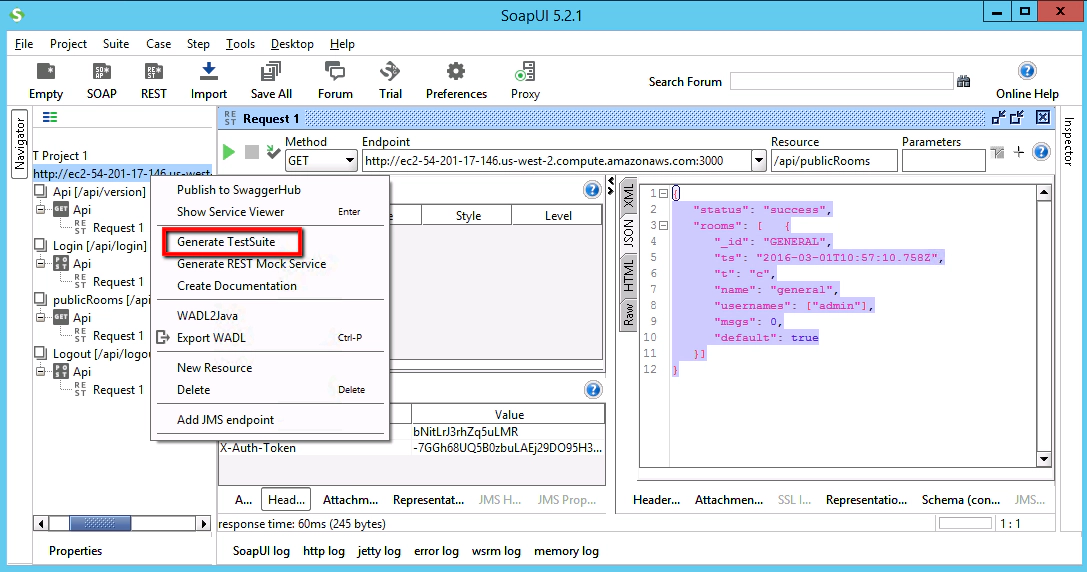The width and height of the screenshot is (1087, 572).
Task: Select Generate REST Mock Service
Action: [x=252, y=264]
